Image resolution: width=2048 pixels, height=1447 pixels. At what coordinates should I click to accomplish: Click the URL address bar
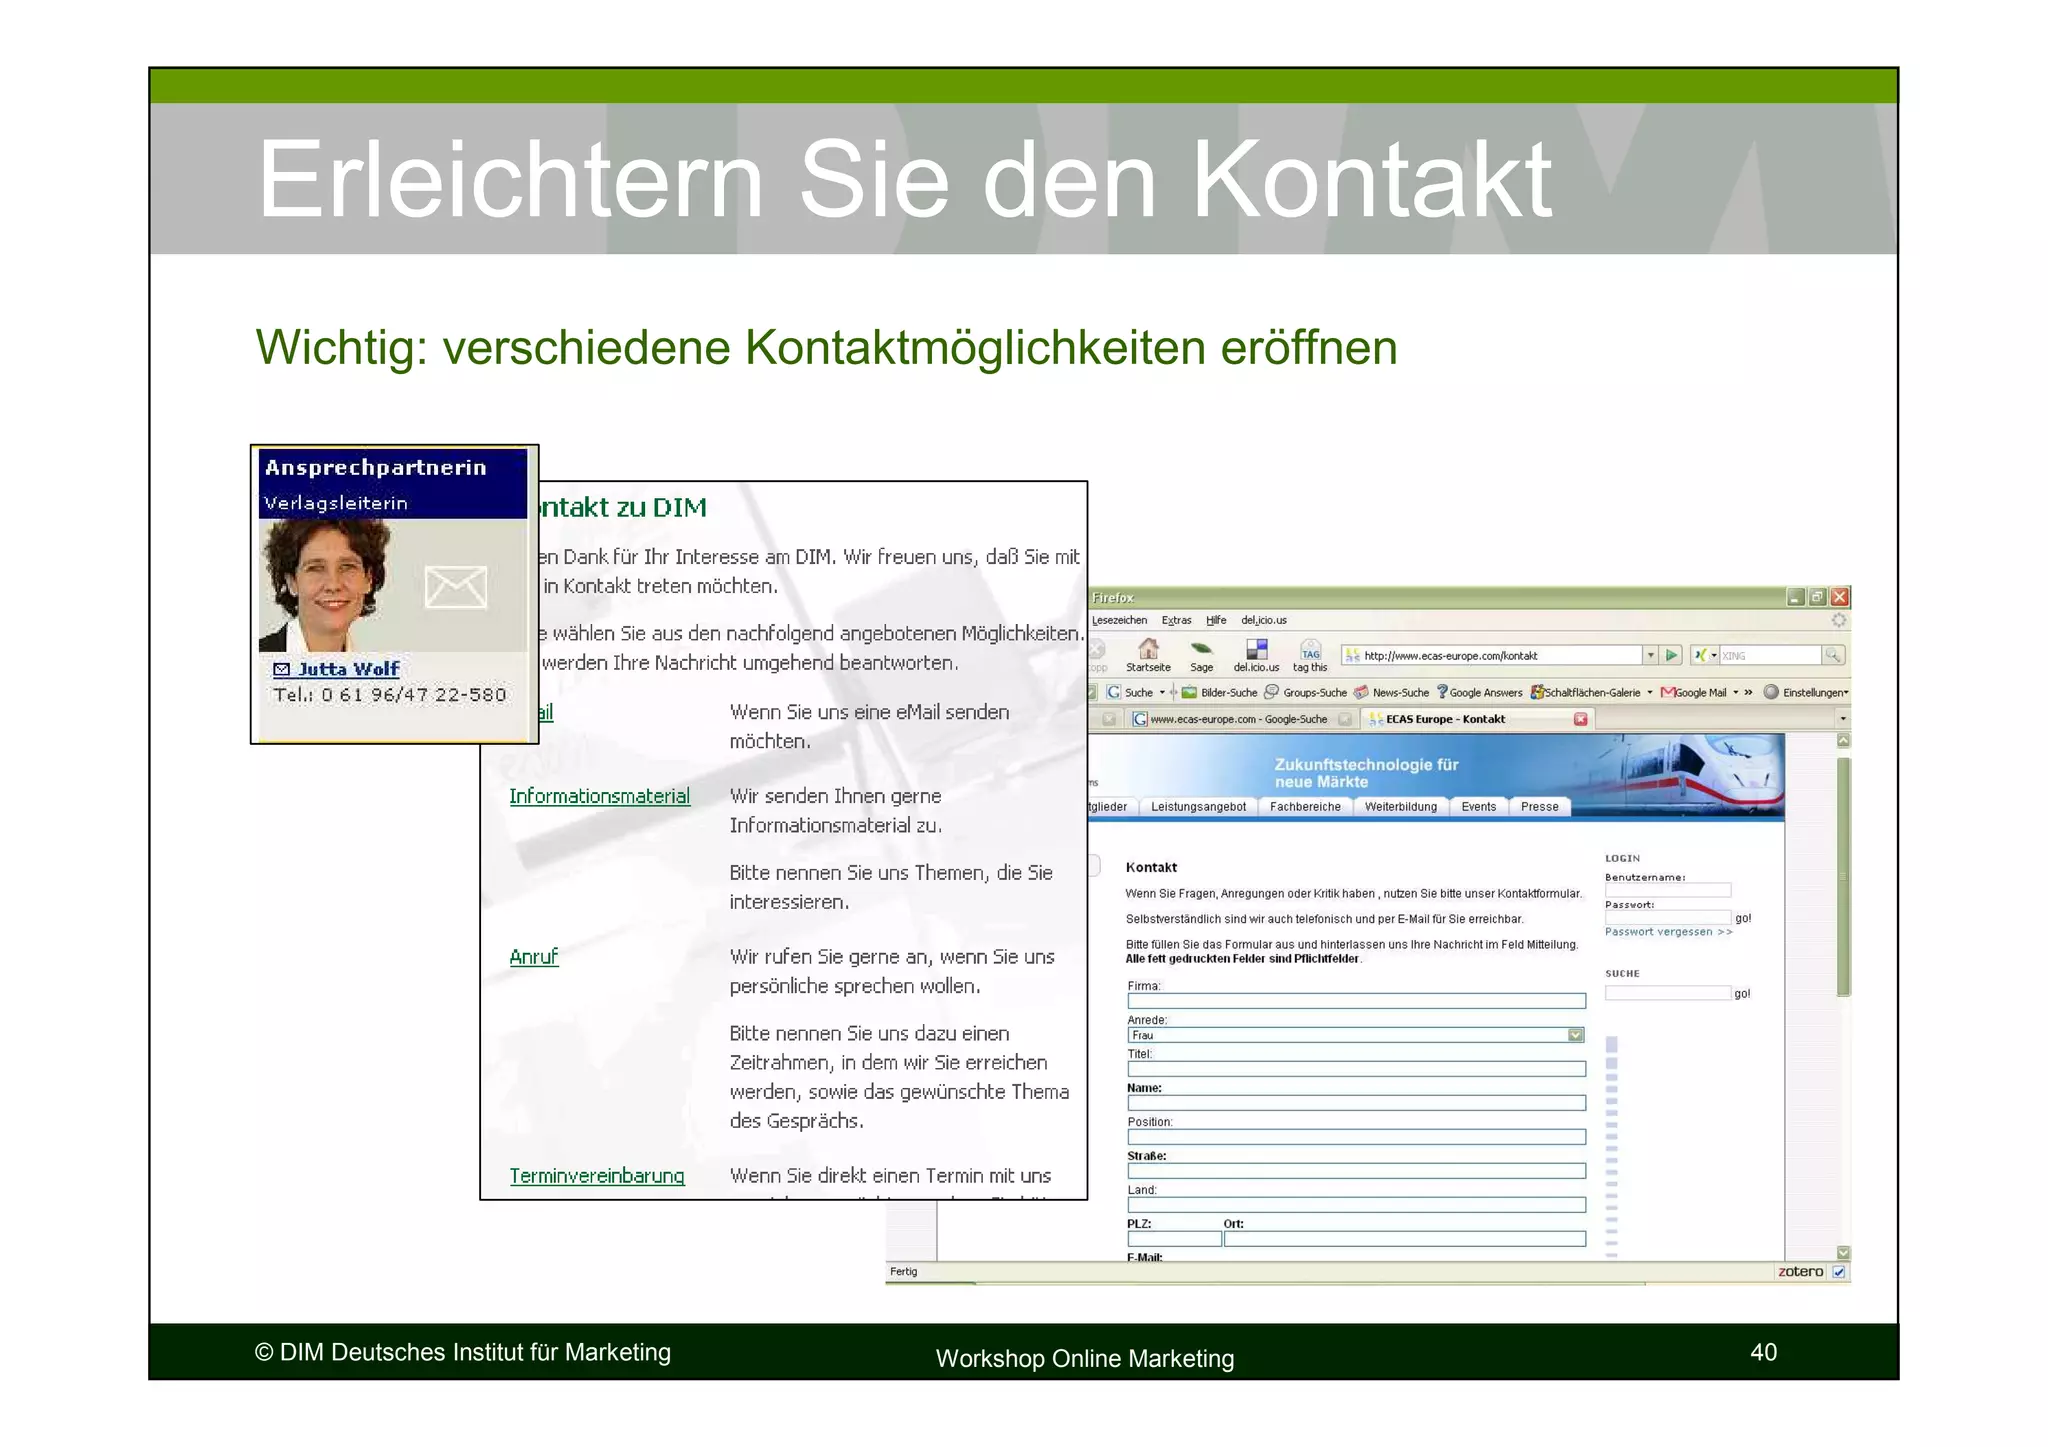(1493, 655)
